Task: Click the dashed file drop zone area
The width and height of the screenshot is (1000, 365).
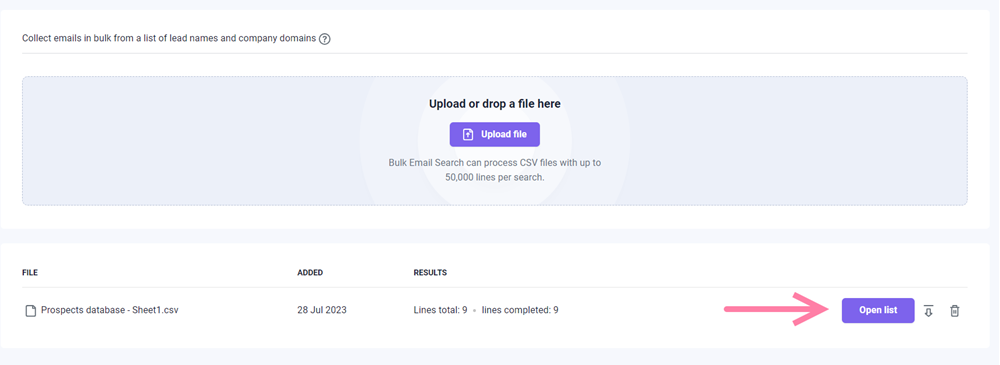Action: pyautogui.click(x=494, y=141)
